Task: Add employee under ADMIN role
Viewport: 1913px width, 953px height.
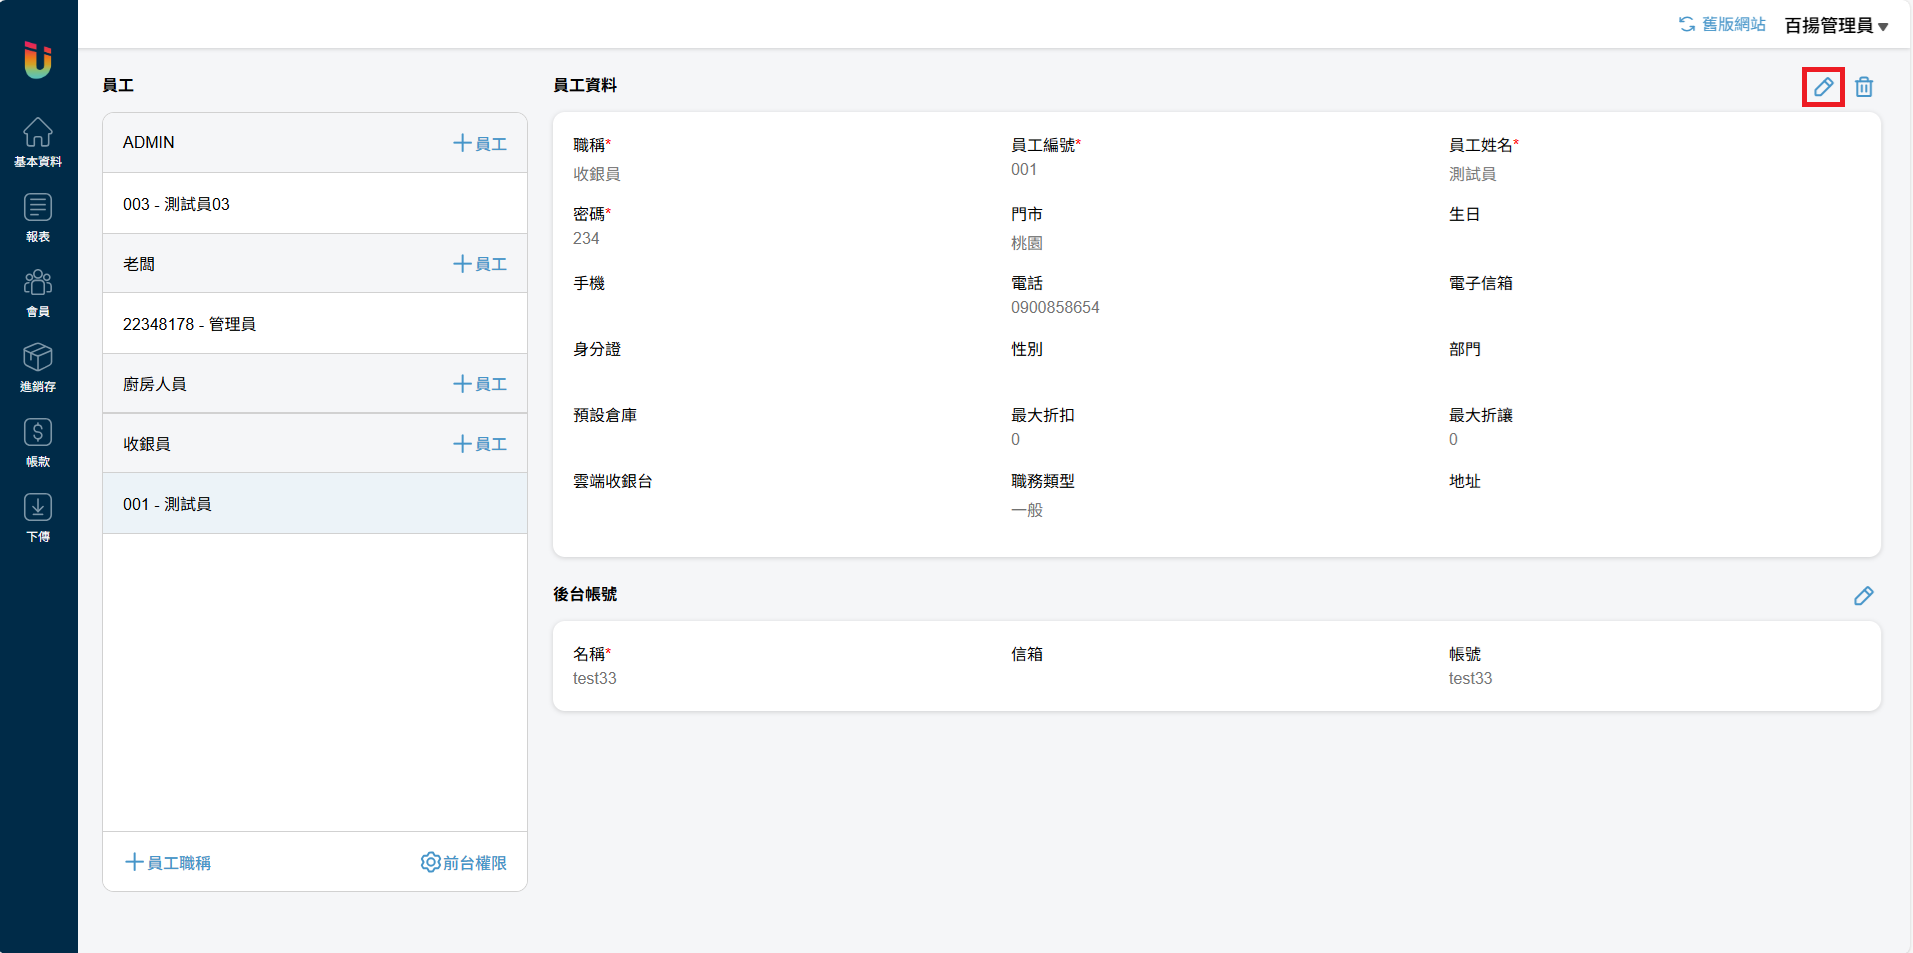Action: click(480, 143)
